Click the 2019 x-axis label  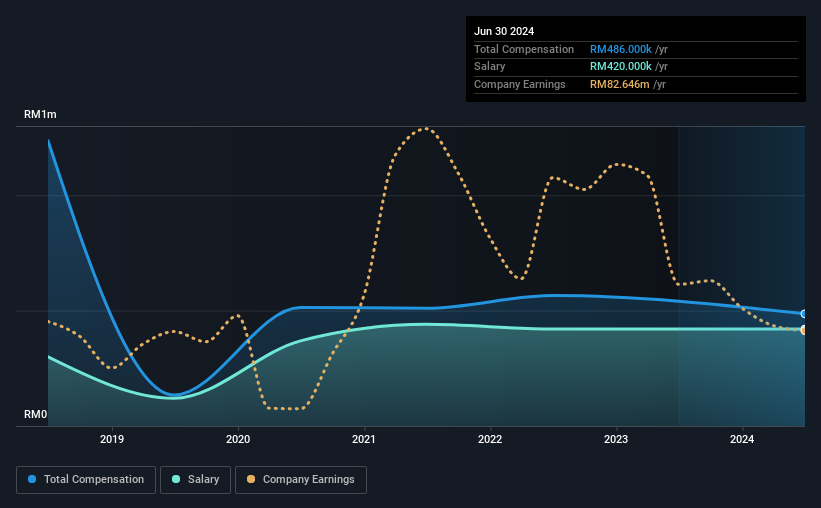[112, 439]
